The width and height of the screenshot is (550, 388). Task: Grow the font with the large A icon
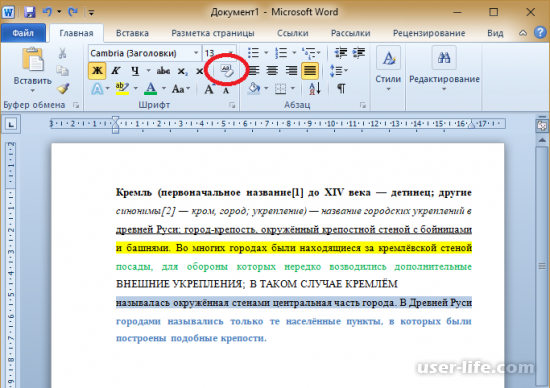point(209,89)
